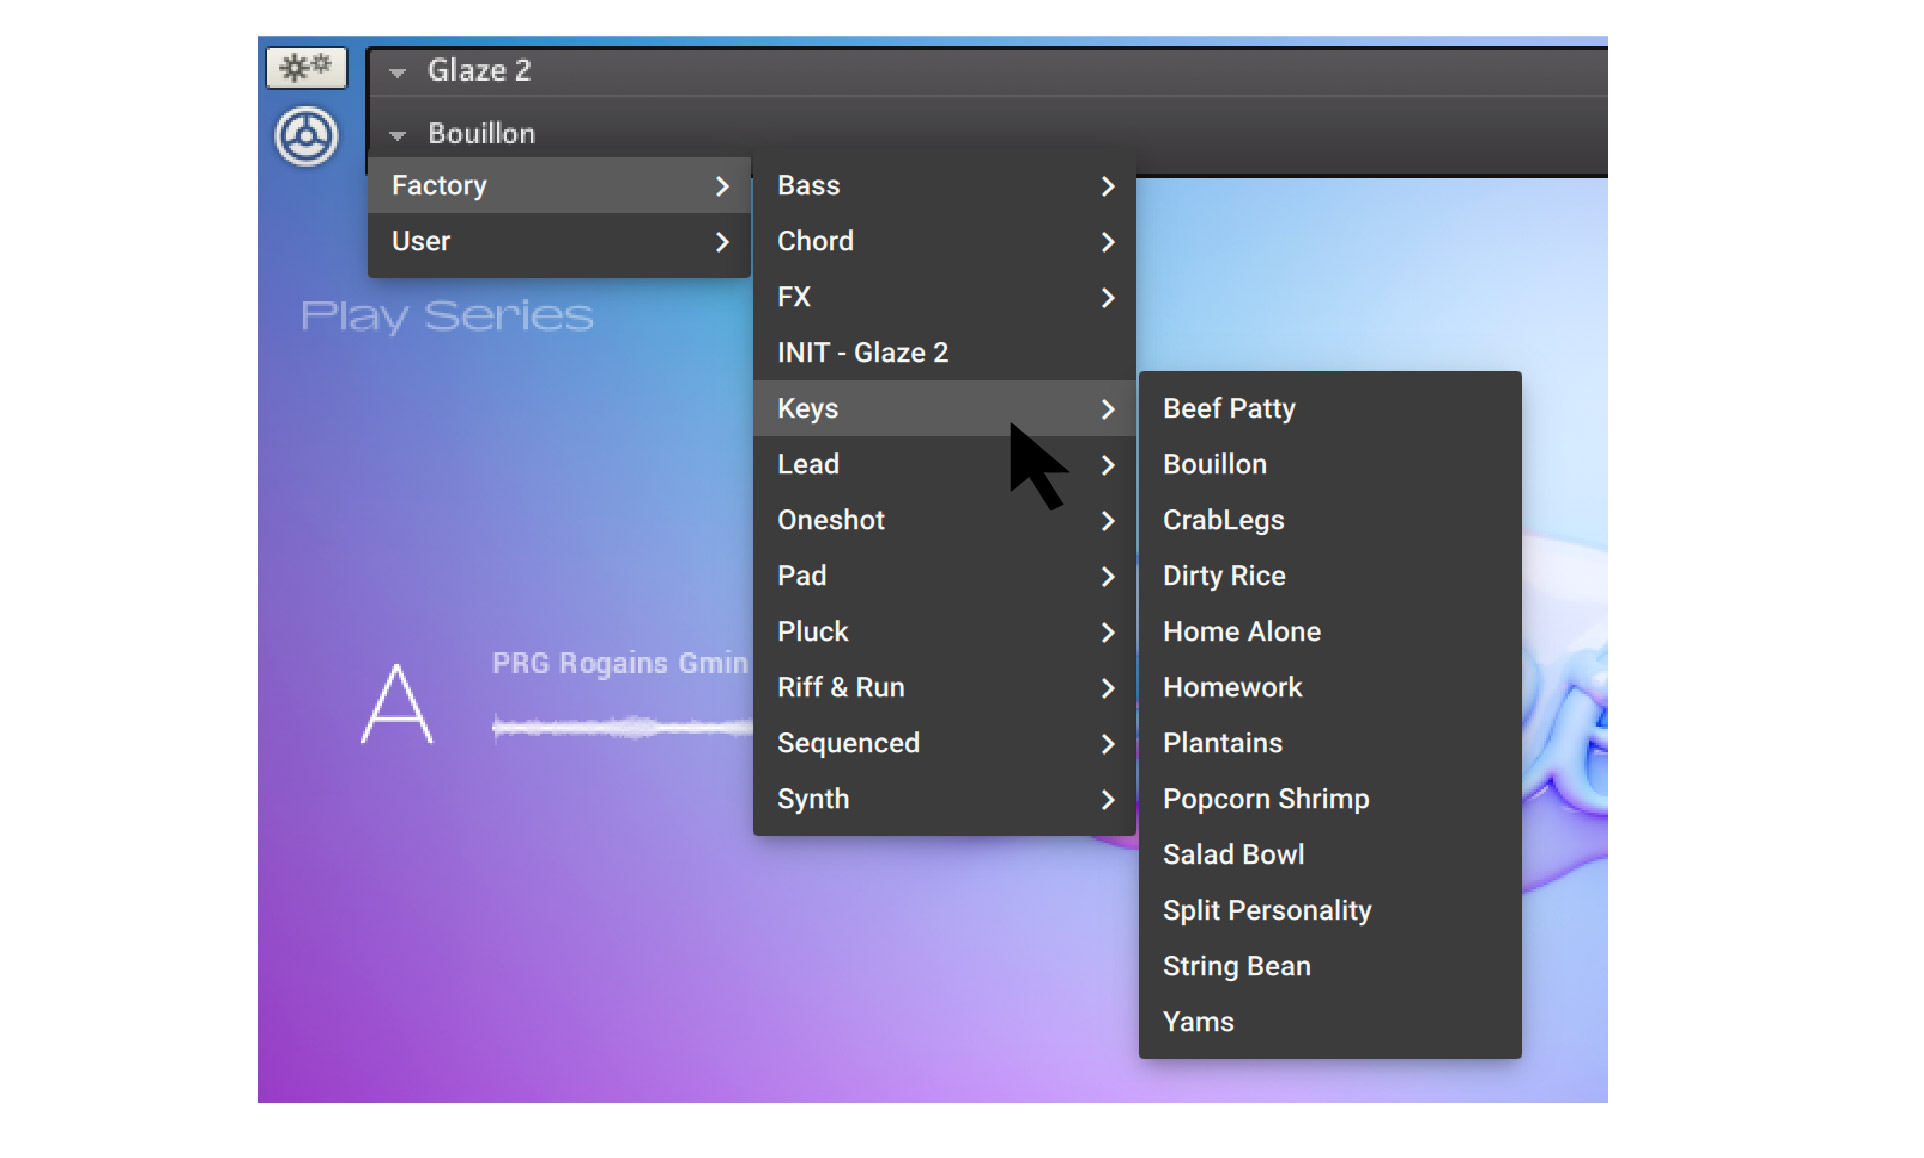Expand the Bass category submenu

coord(900,185)
